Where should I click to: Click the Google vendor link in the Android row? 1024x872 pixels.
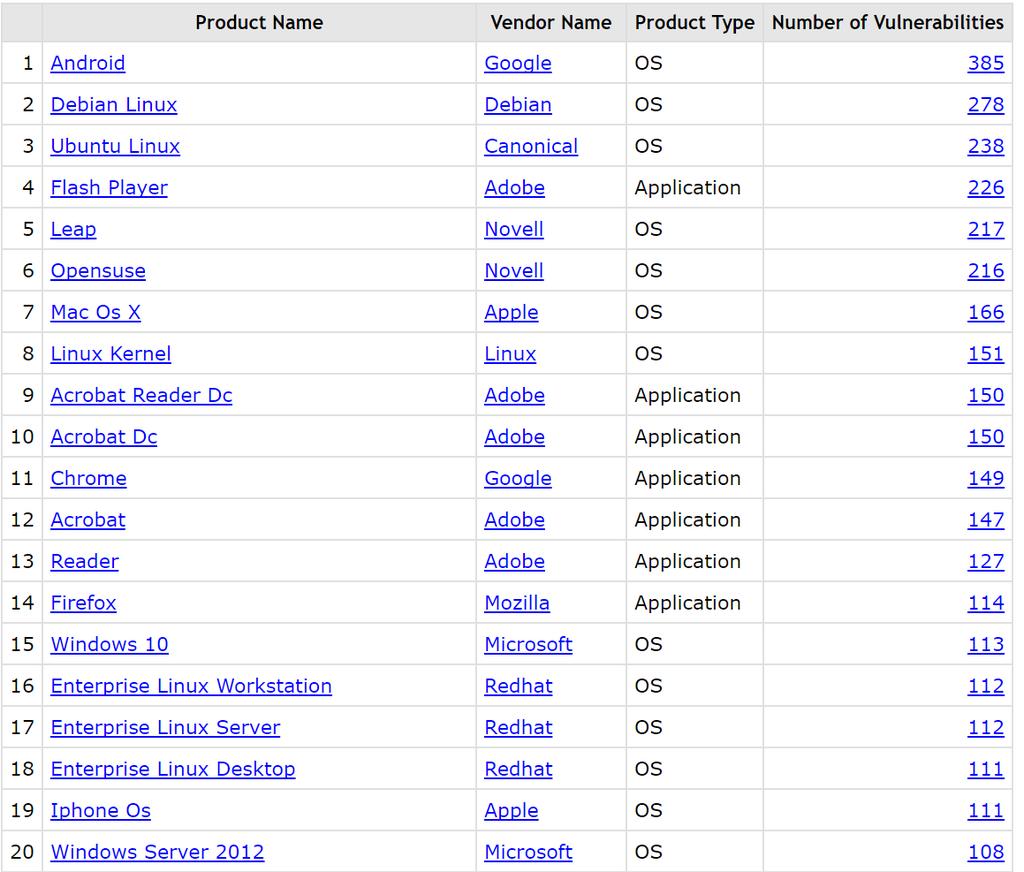[x=518, y=63]
